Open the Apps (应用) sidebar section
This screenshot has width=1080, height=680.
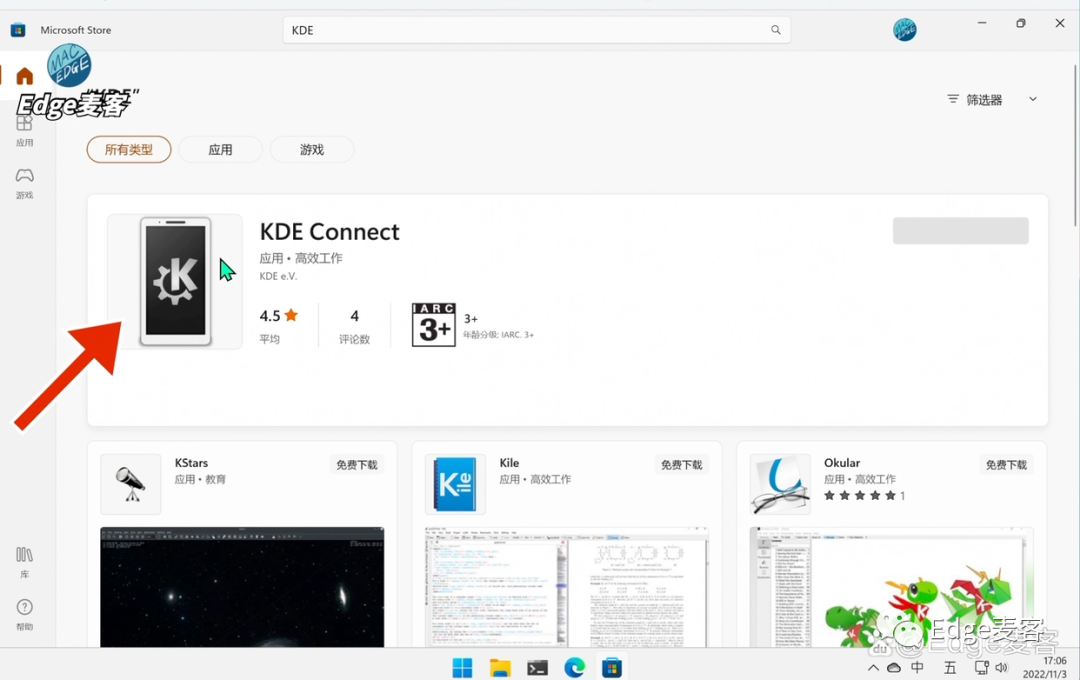[x=24, y=131]
